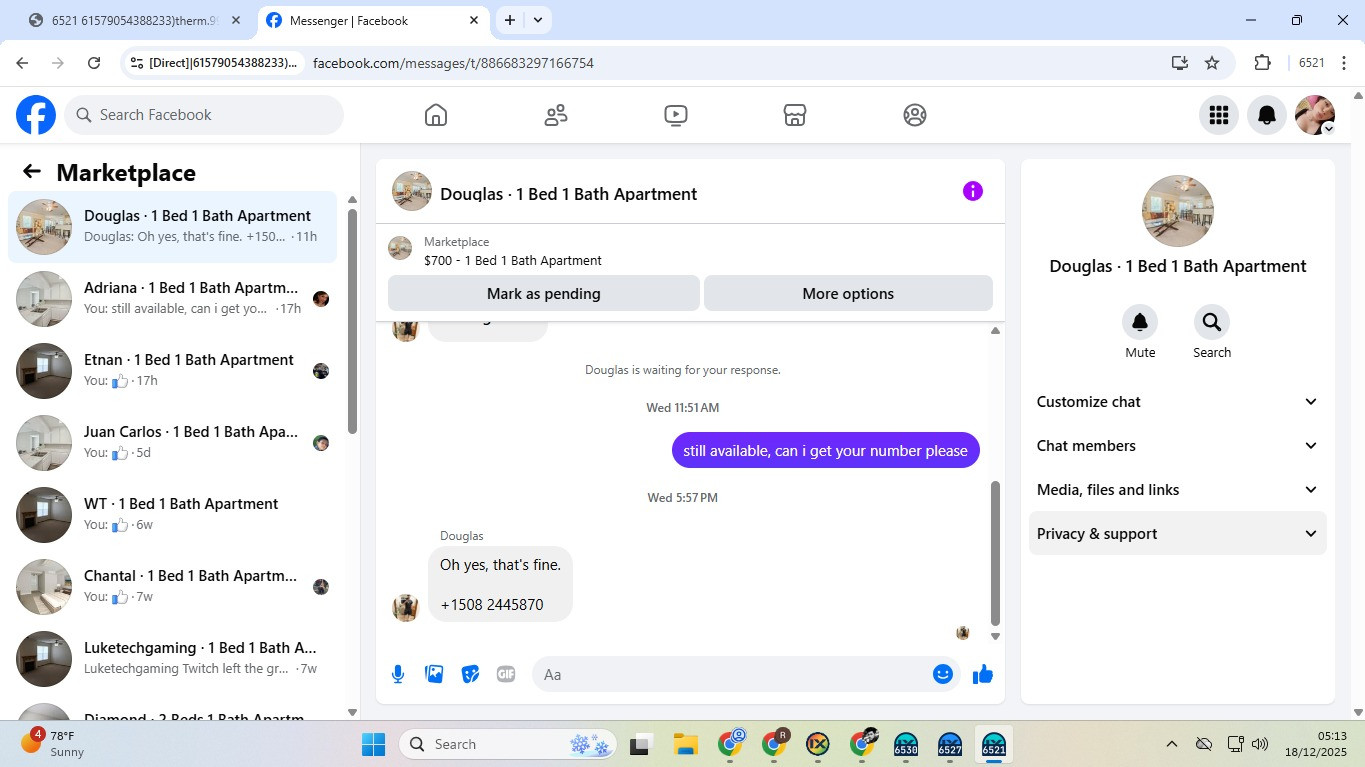Reload the page in the browser toolbar
The width and height of the screenshot is (1365, 767).
coord(94,63)
